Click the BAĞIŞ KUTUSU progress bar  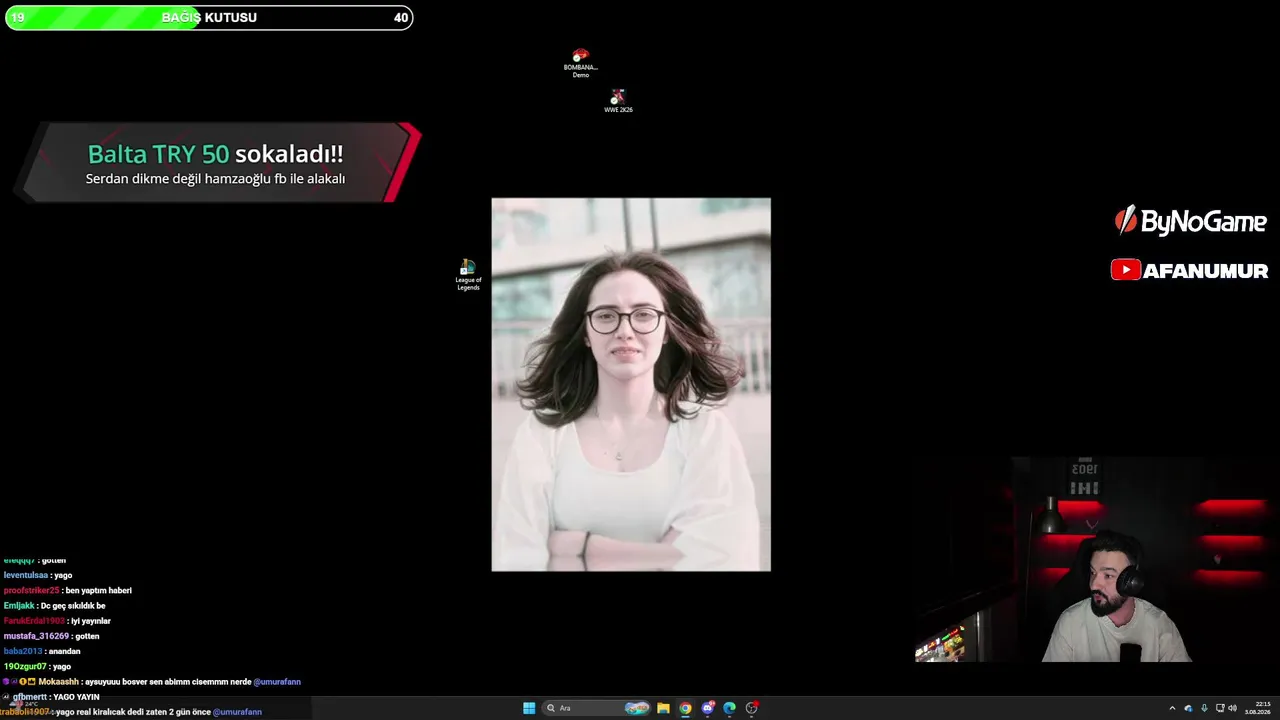point(209,17)
